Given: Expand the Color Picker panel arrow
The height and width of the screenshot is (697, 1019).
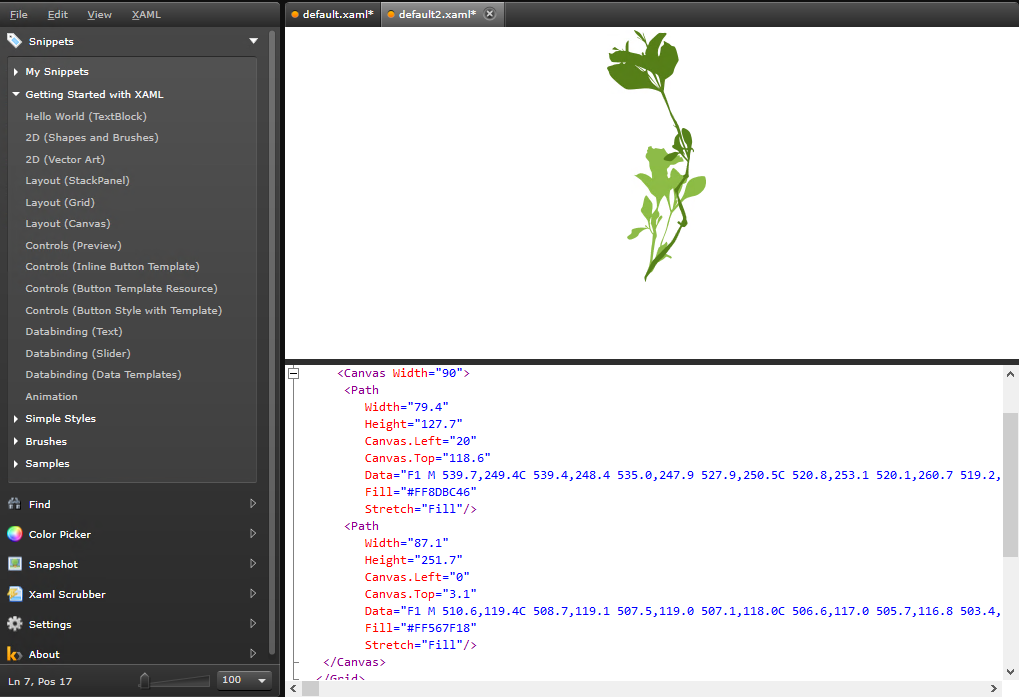Looking at the screenshot, I should 253,533.
